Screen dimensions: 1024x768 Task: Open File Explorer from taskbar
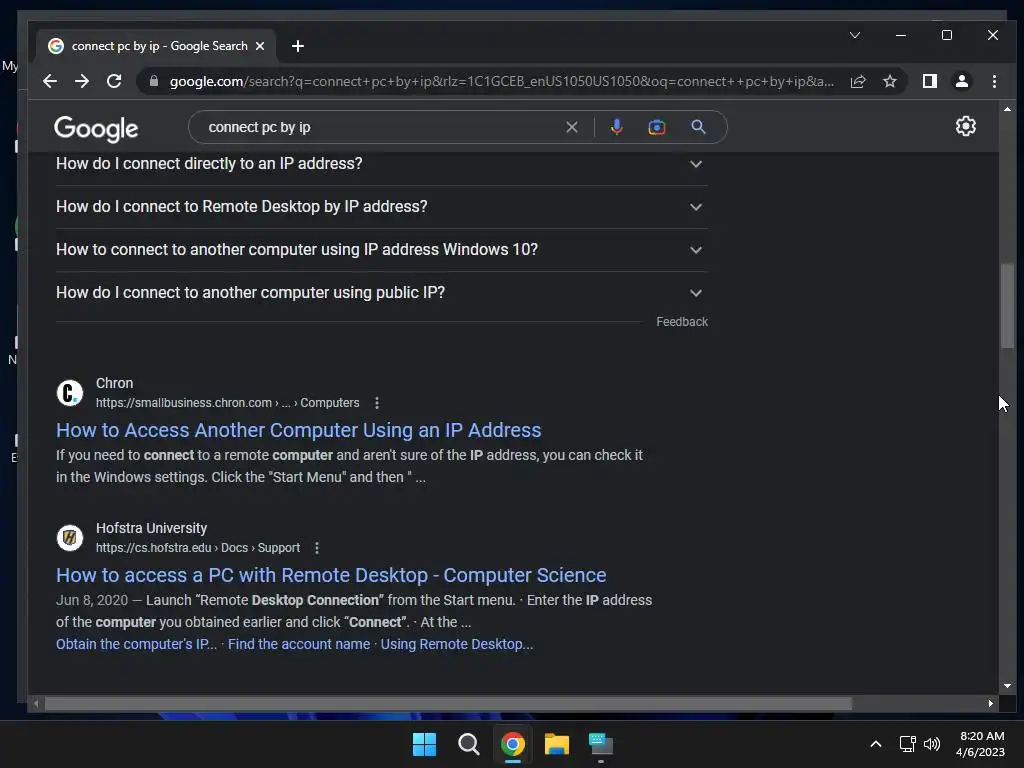pyautogui.click(x=557, y=744)
